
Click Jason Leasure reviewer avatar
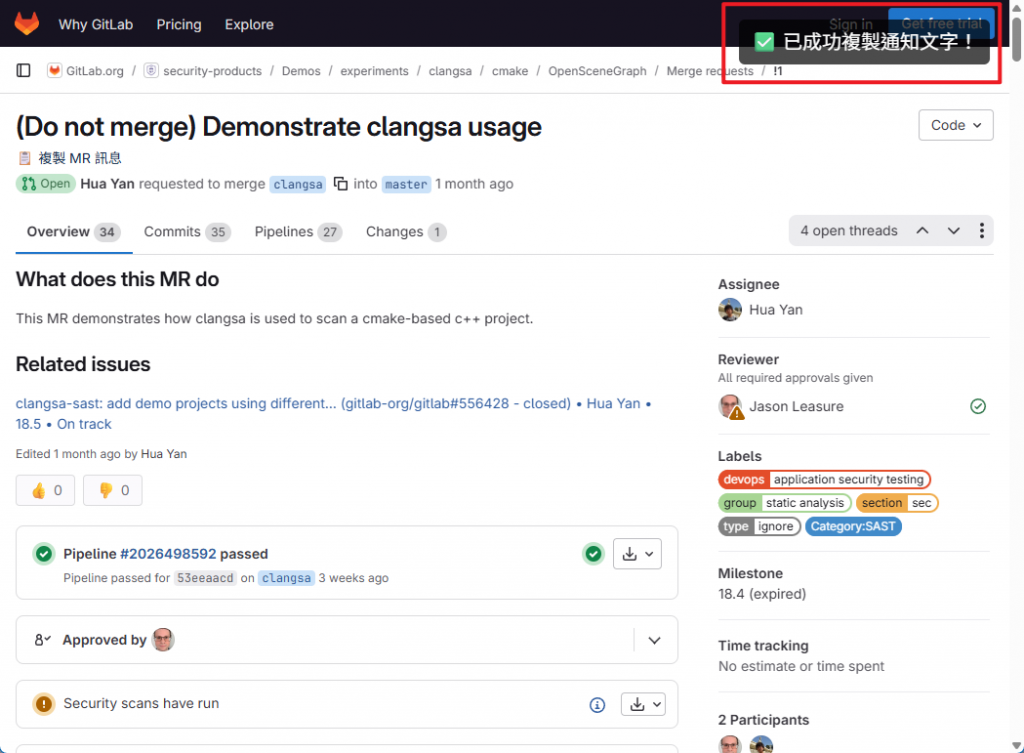tap(730, 406)
